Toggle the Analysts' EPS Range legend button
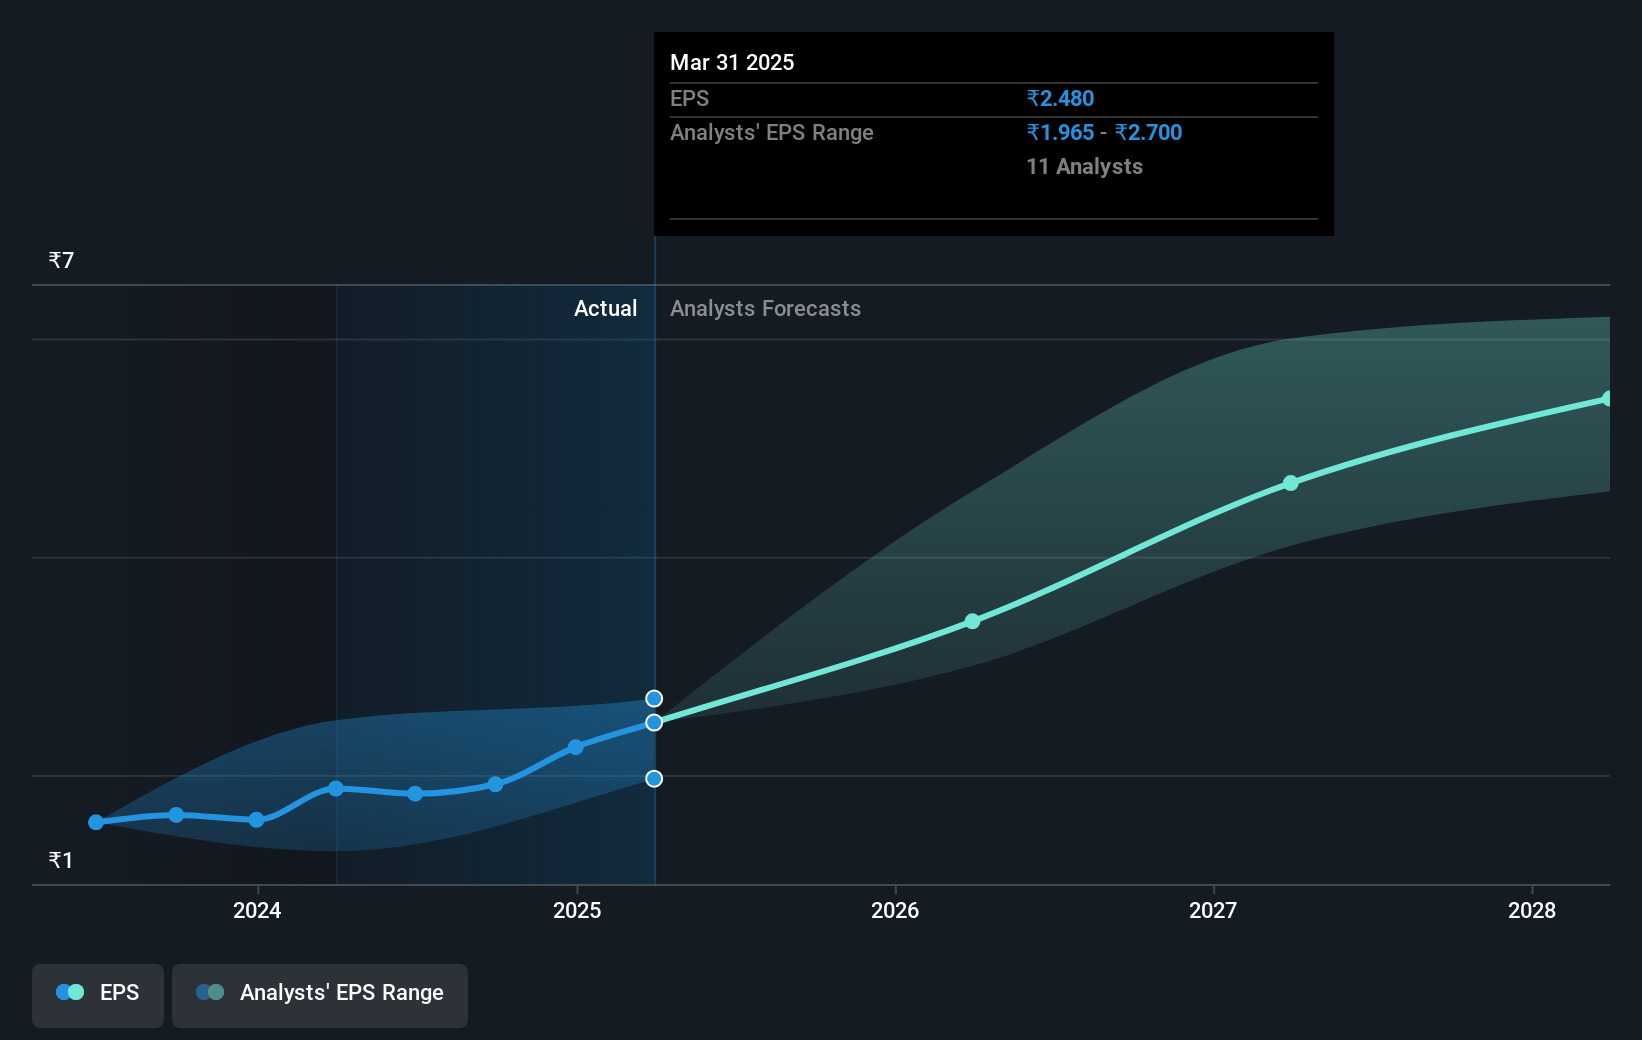The image size is (1642, 1040). point(320,995)
